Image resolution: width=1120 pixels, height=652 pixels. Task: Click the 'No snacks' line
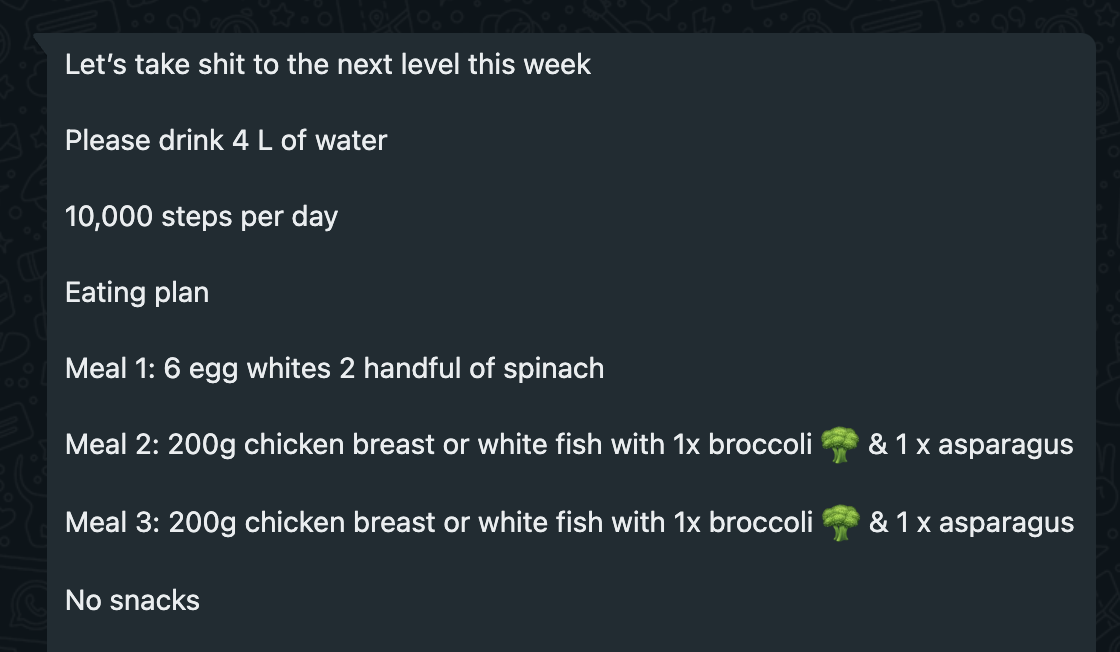pyautogui.click(x=132, y=601)
